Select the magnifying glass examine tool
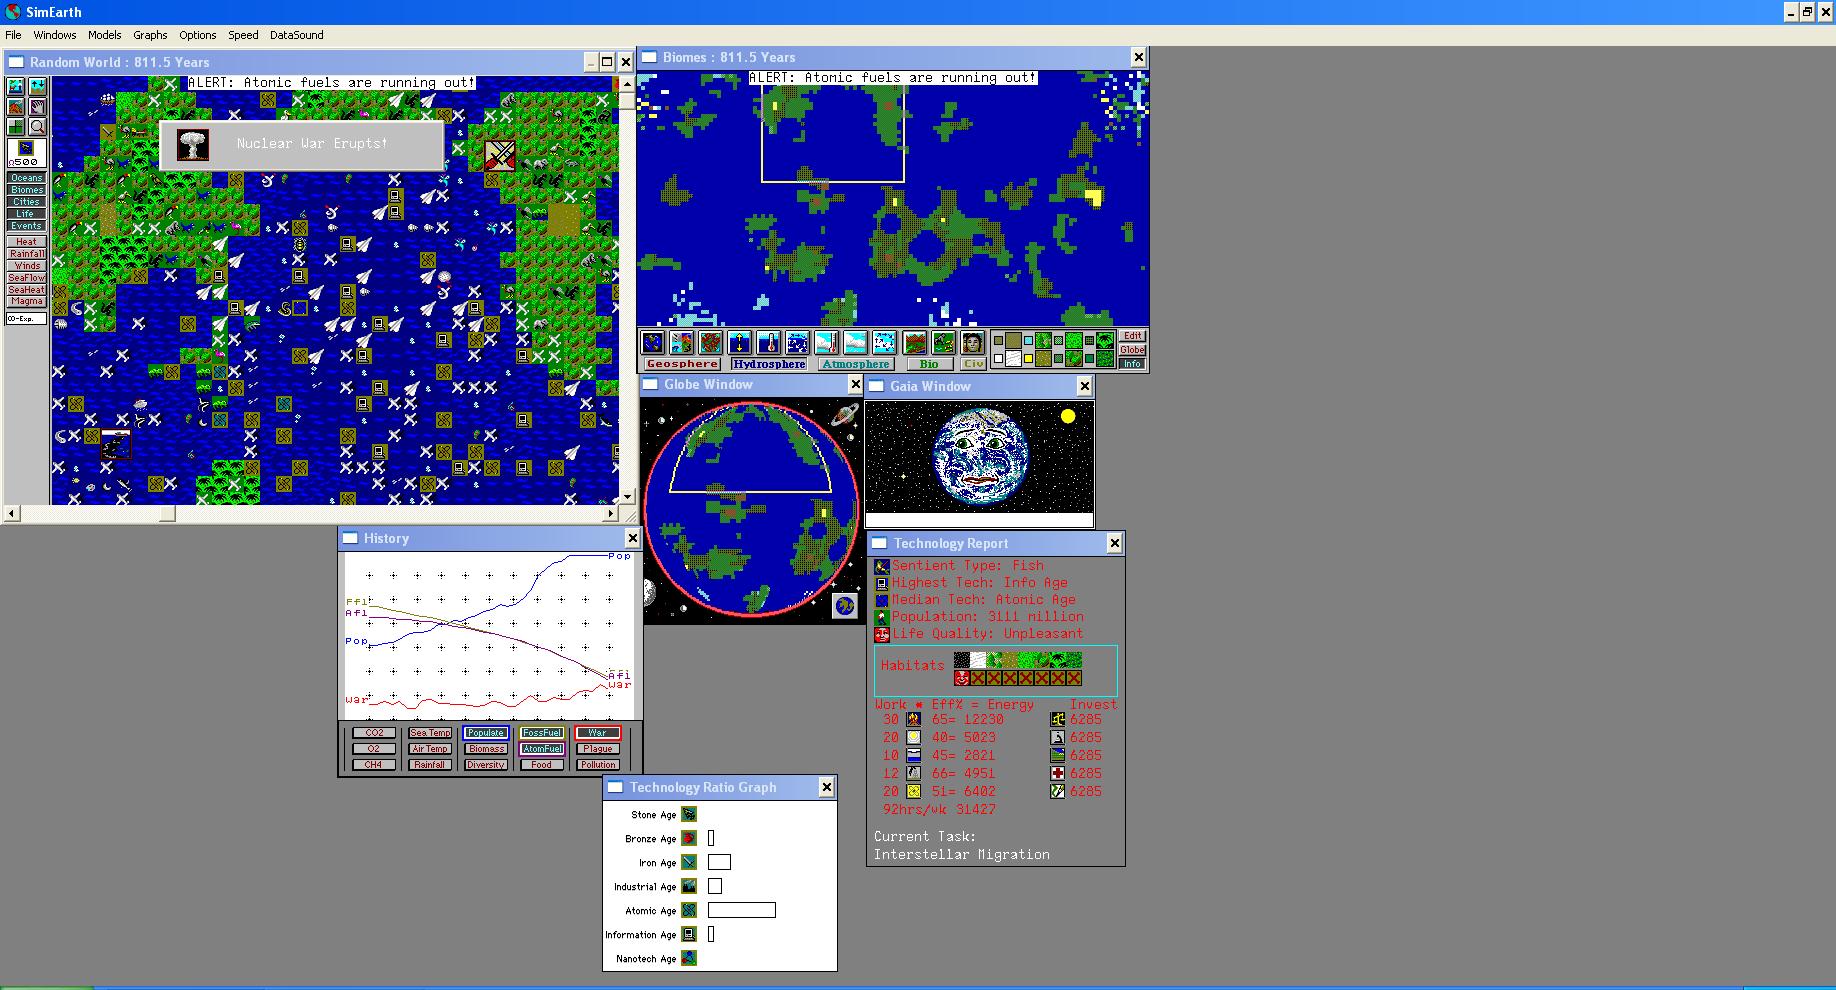The image size is (1836, 990). [x=37, y=127]
